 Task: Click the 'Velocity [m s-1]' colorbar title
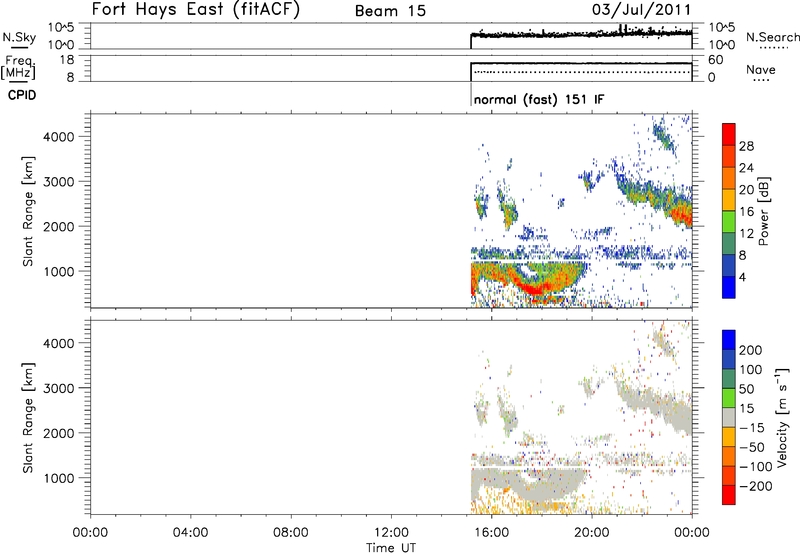pyautogui.click(x=781, y=417)
